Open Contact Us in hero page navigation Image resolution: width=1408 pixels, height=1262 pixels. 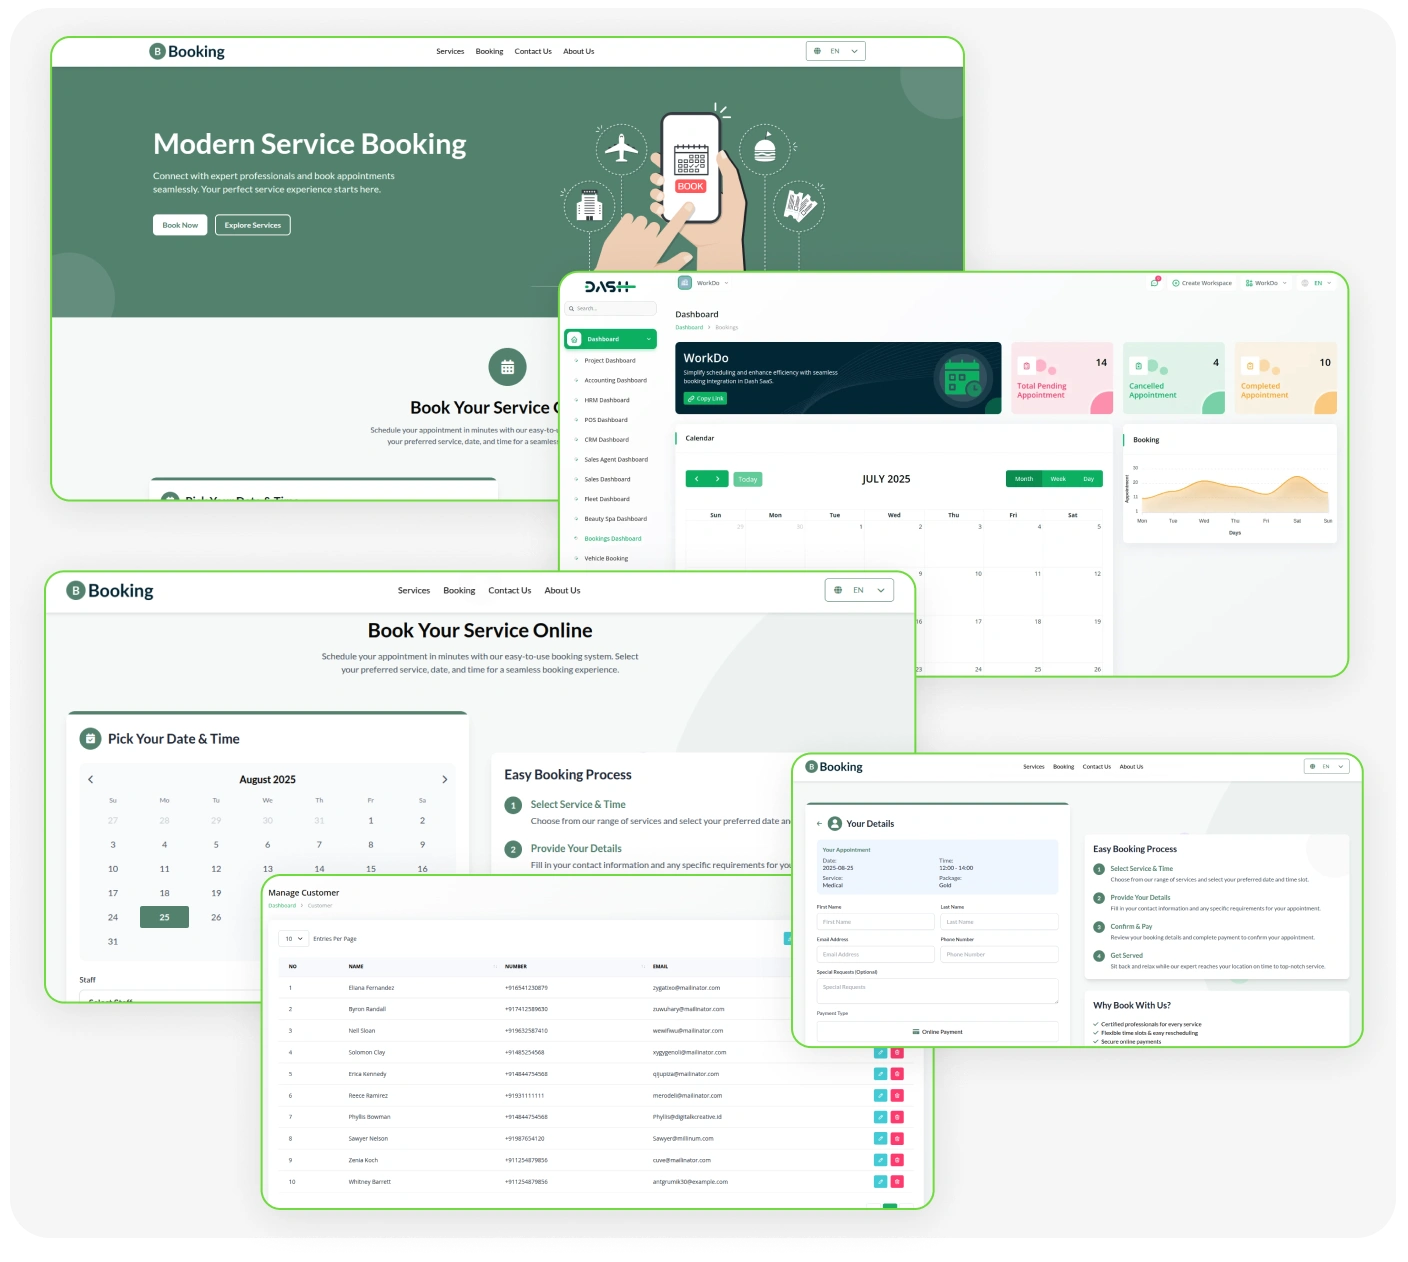pos(533,51)
